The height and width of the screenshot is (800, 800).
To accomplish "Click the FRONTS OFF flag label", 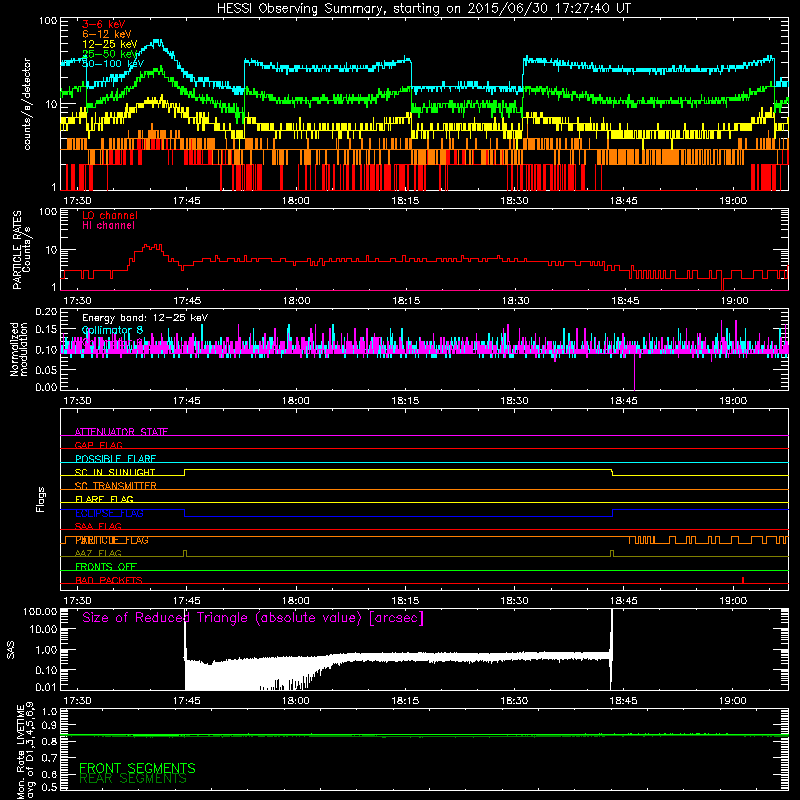I will [x=106, y=567].
